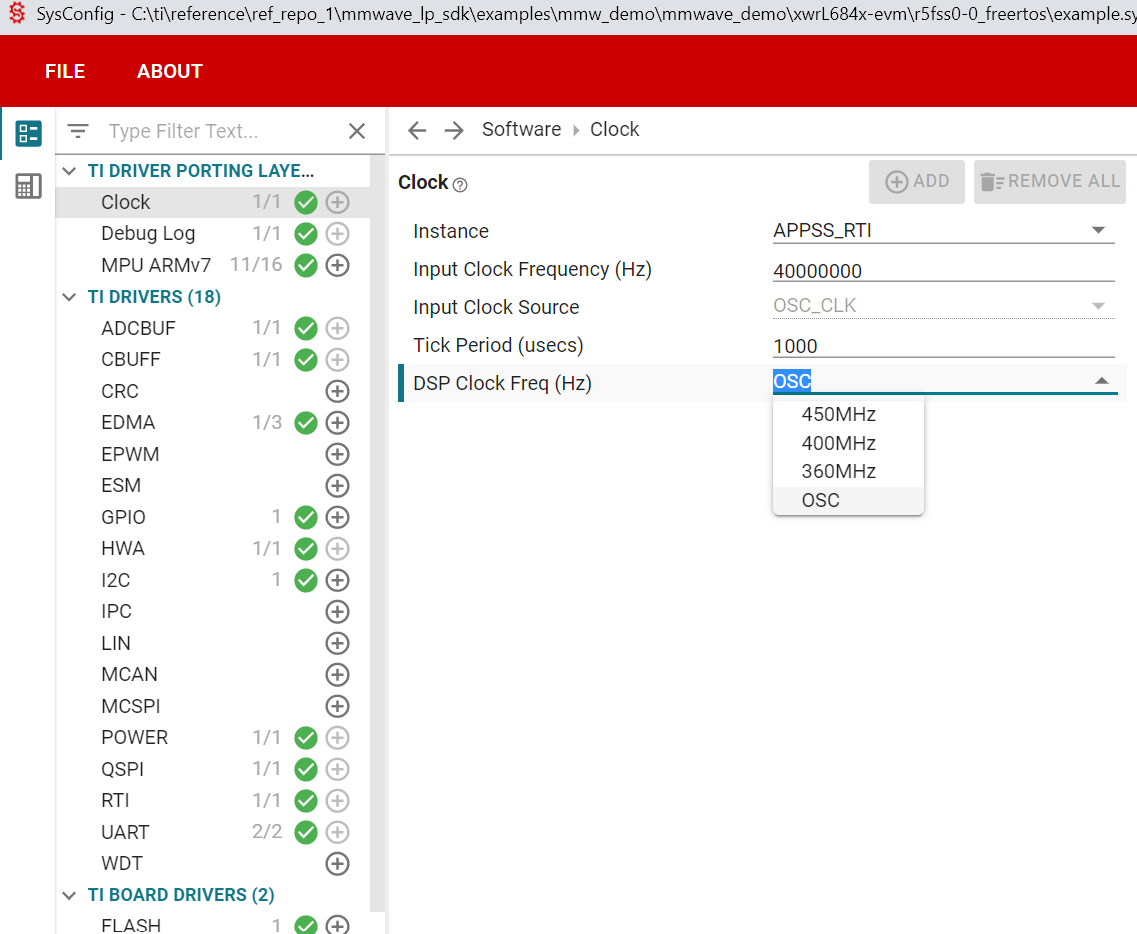This screenshot has height=934, width=1137.
Task: Open the calculator-style sidebar view icon
Action: (x=28, y=186)
